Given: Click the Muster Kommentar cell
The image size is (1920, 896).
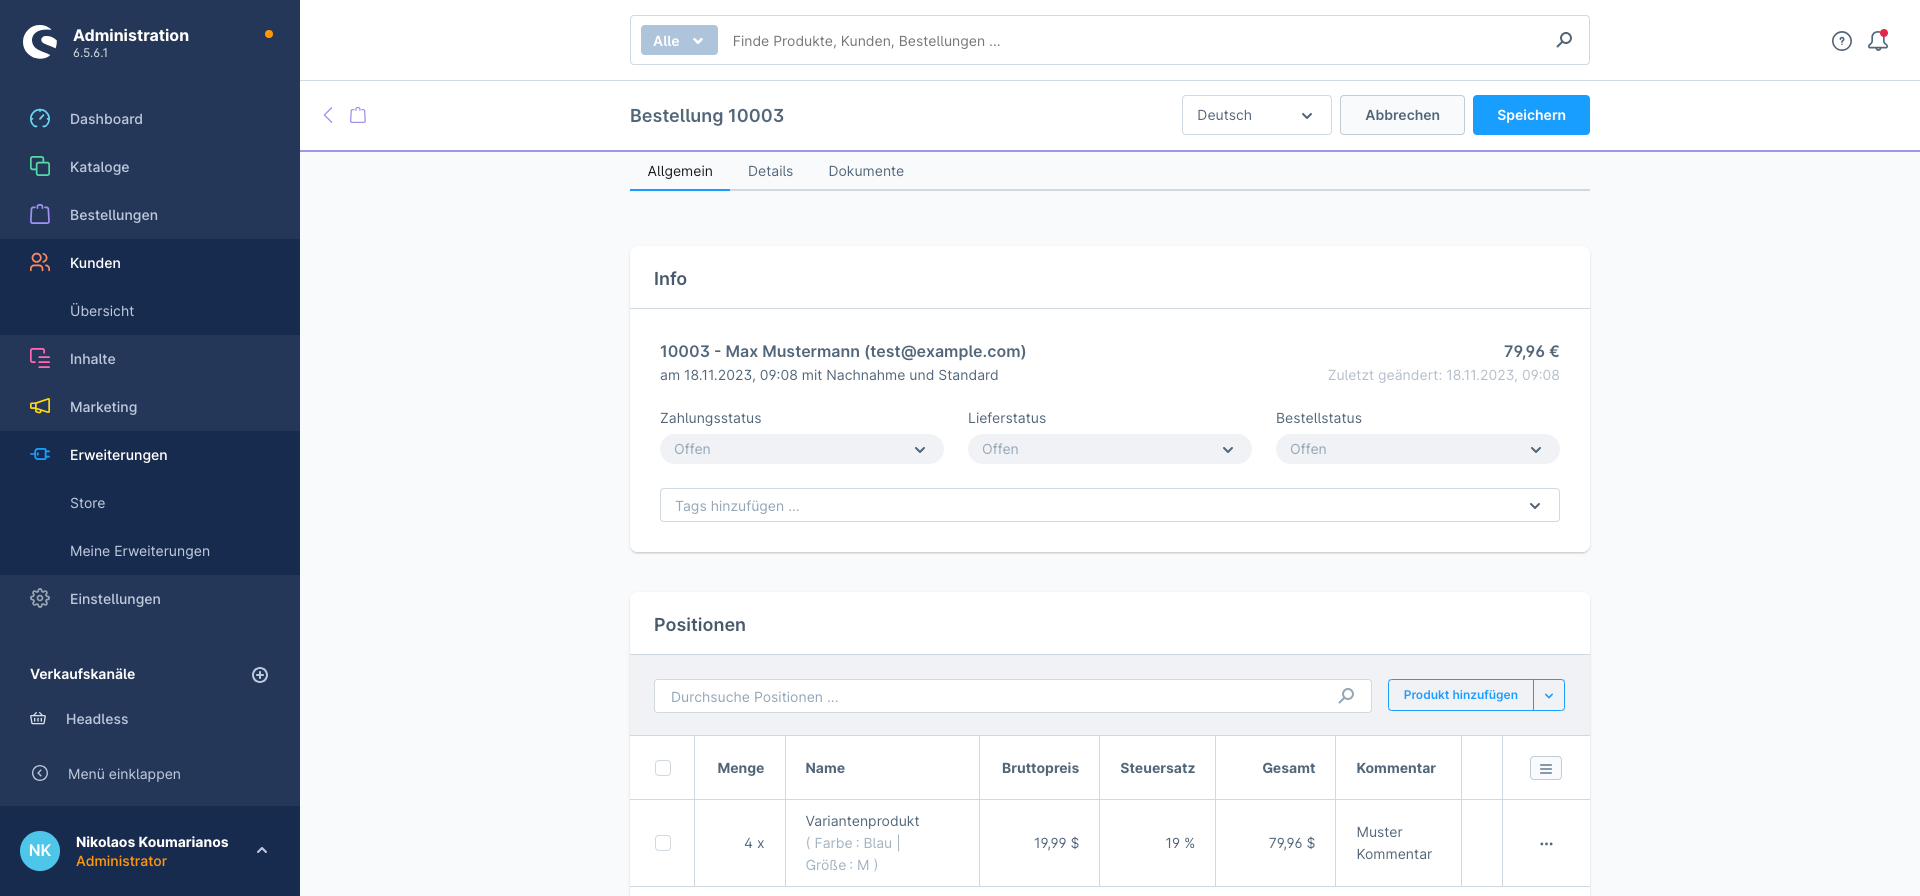Looking at the screenshot, I should coord(1398,843).
